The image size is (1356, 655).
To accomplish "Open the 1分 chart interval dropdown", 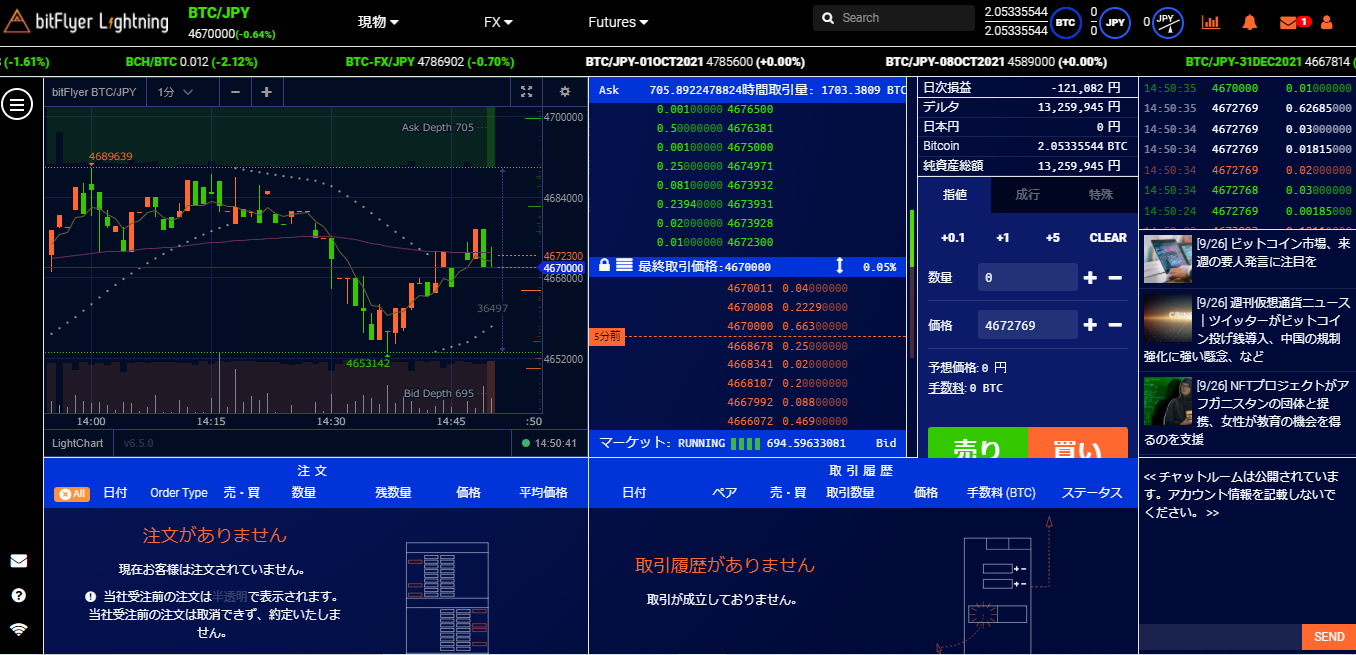I will tap(175, 92).
